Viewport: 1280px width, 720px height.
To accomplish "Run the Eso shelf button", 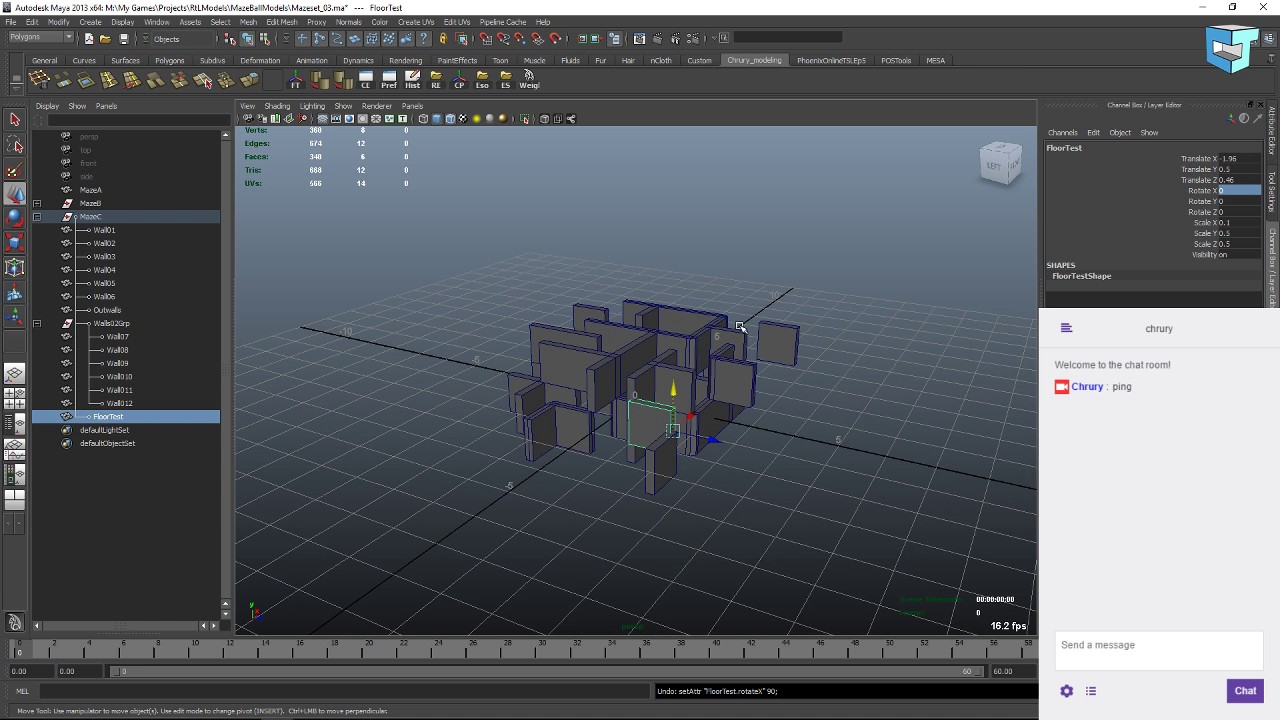I will (x=482, y=79).
